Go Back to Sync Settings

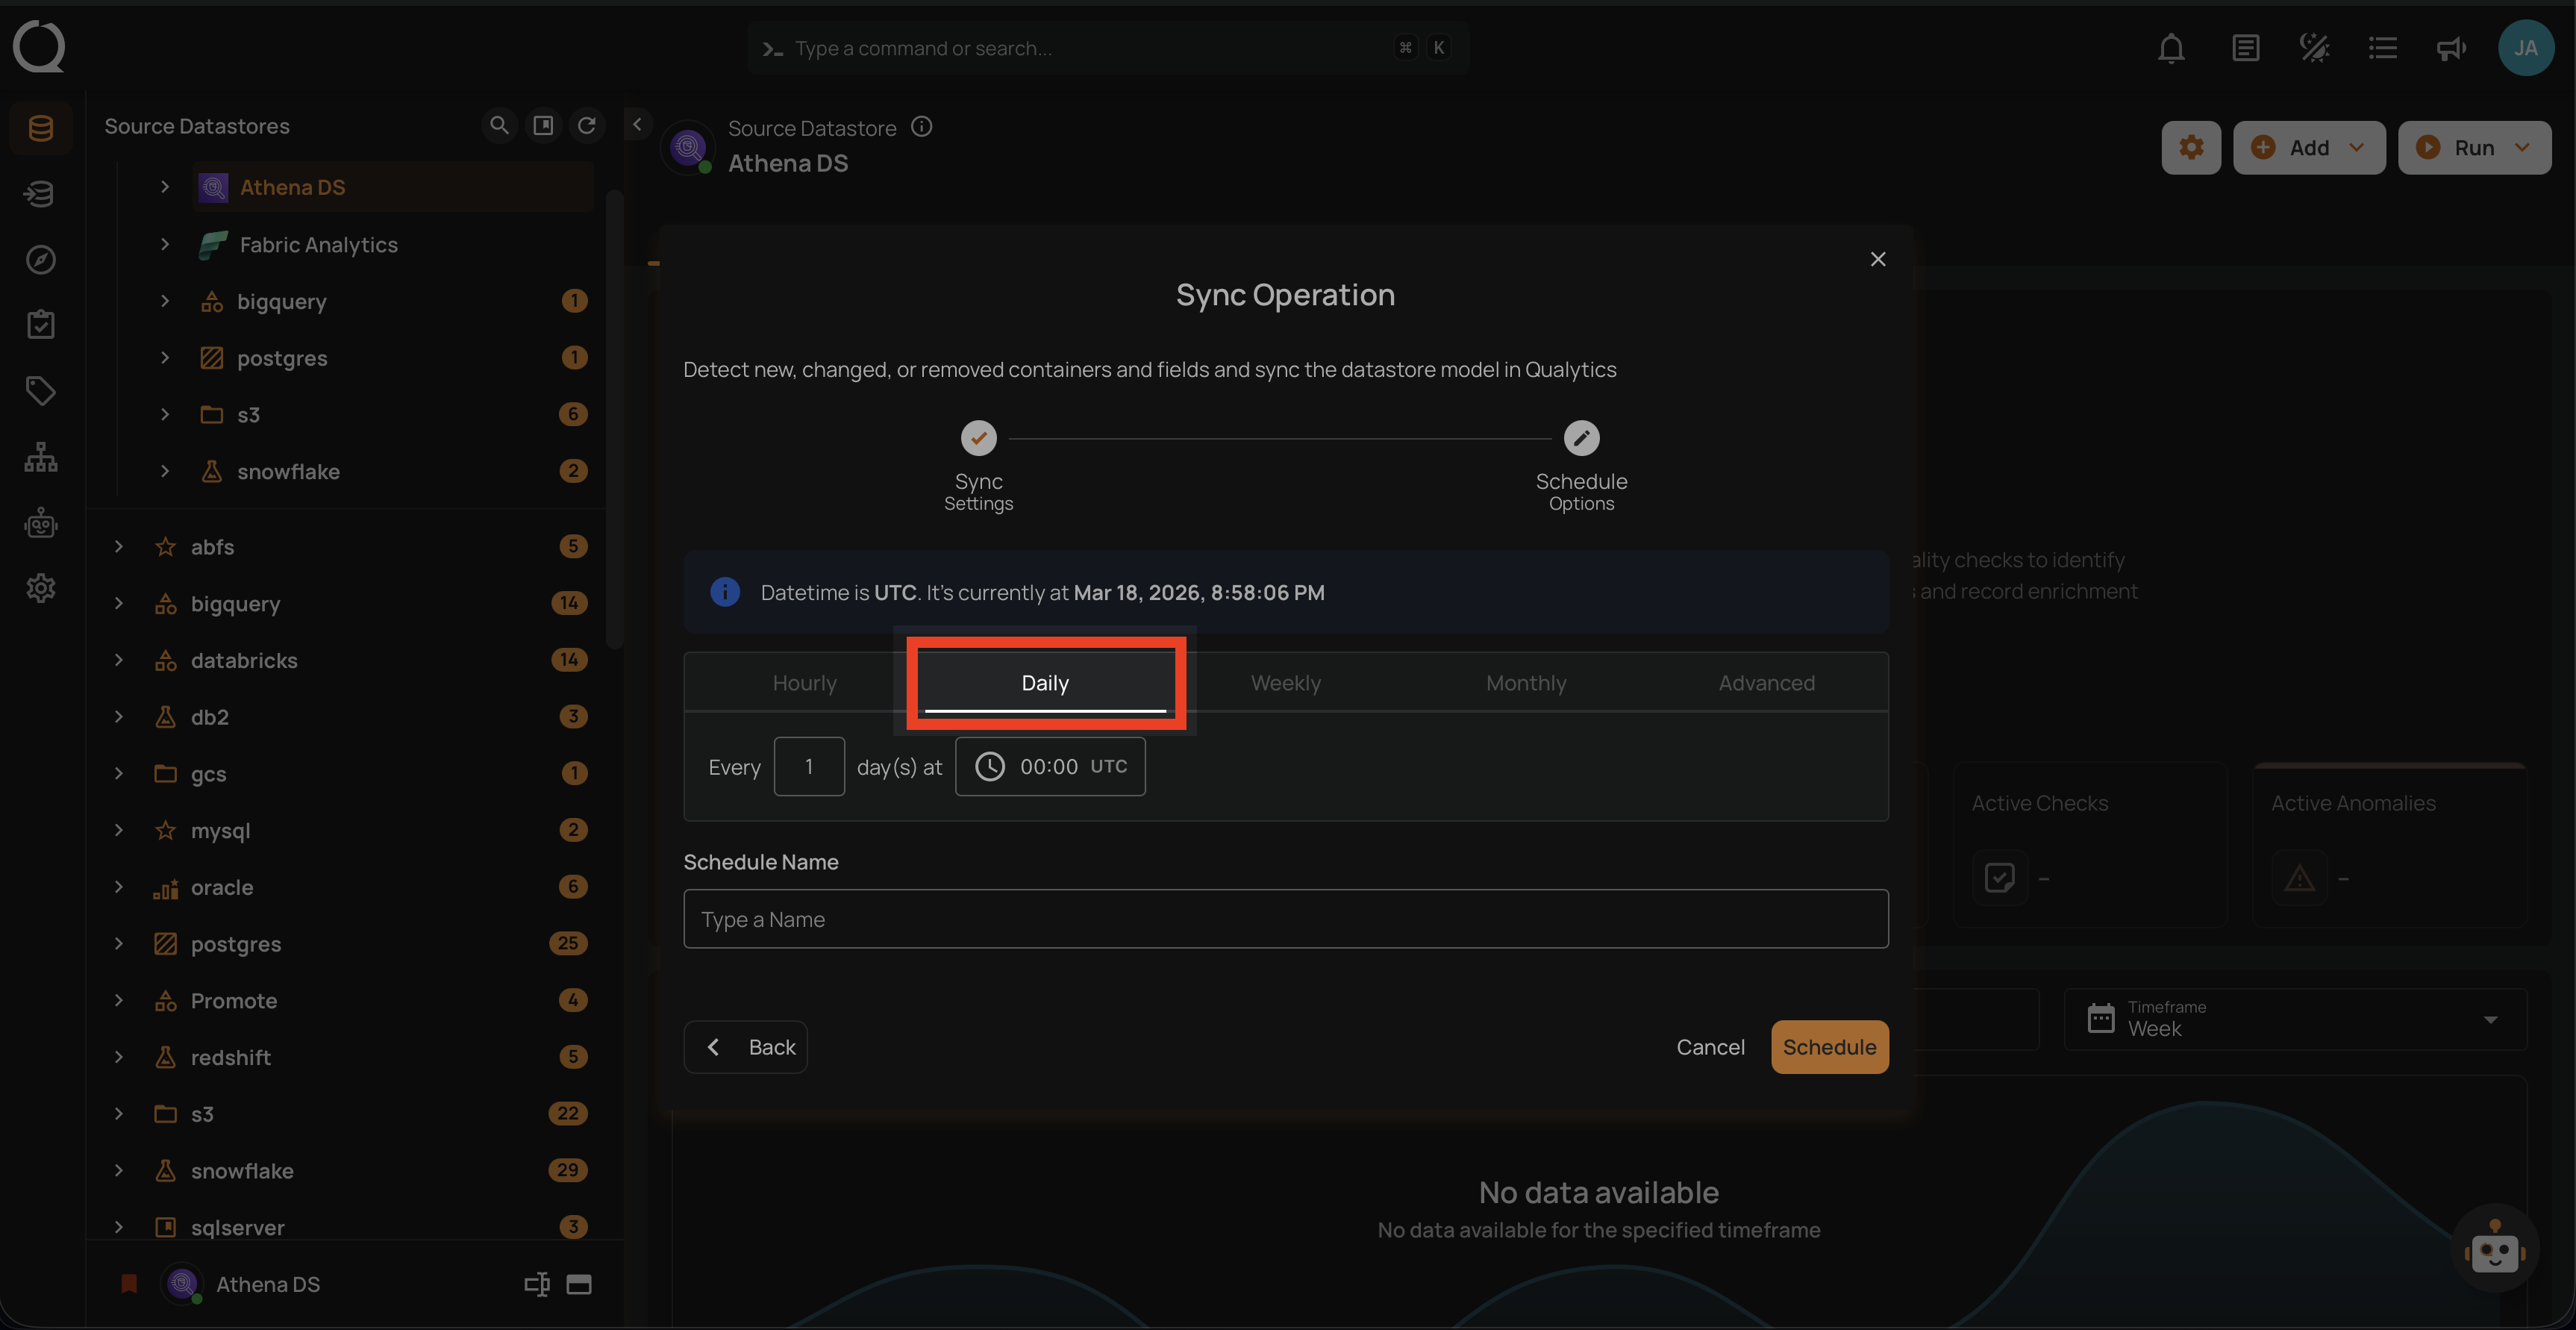(746, 1047)
